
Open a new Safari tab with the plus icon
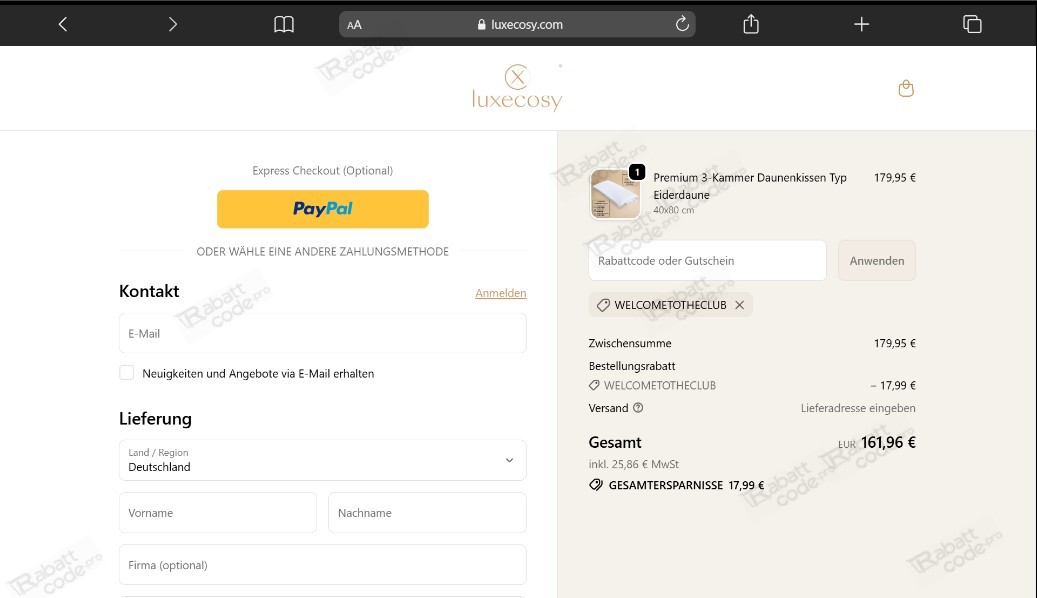(x=861, y=24)
